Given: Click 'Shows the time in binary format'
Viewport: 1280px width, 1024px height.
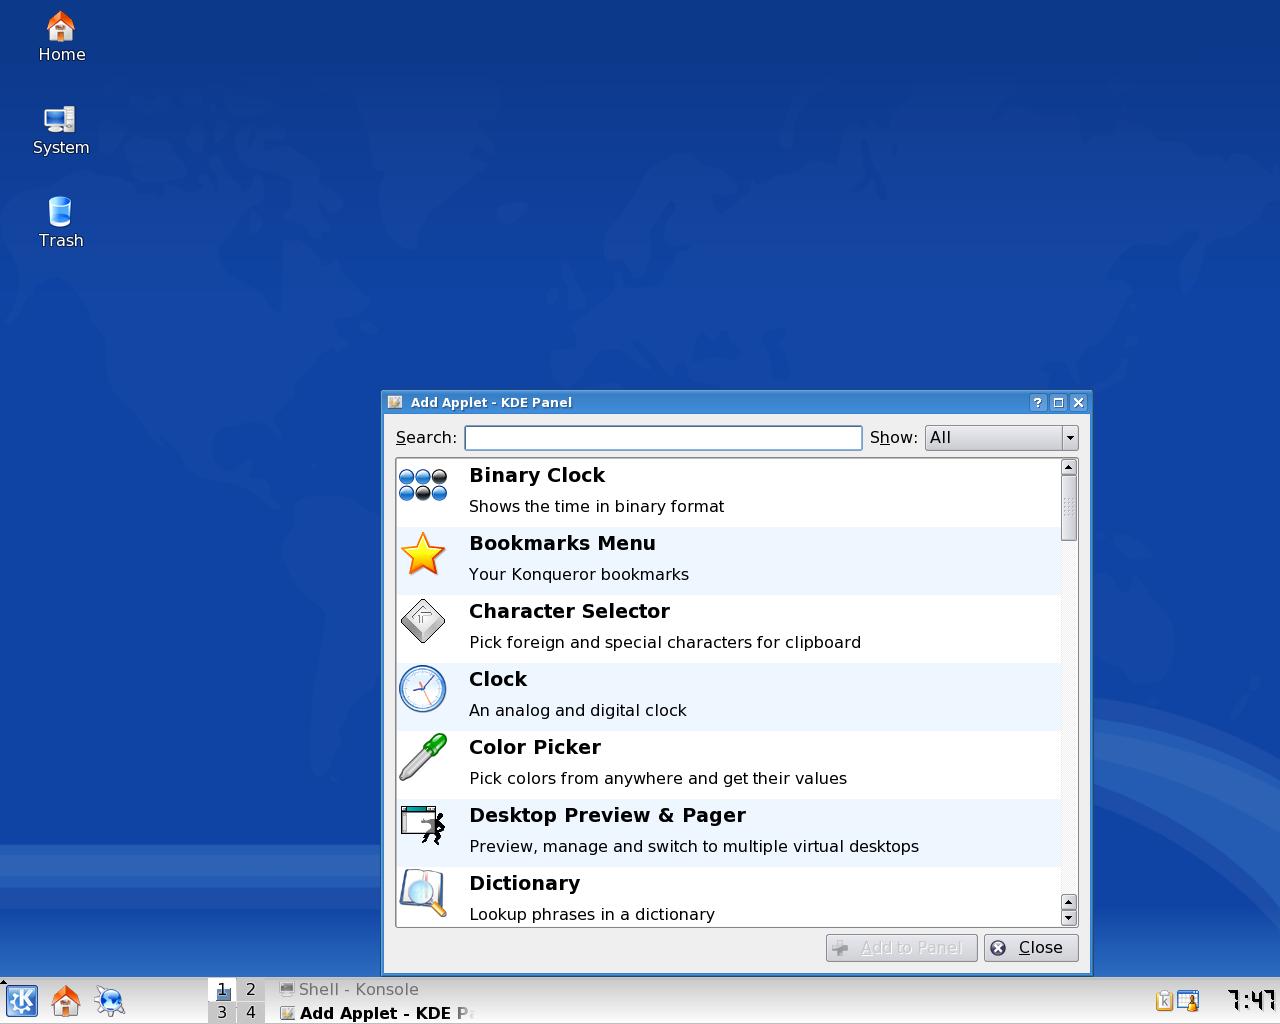Looking at the screenshot, I should [x=596, y=506].
